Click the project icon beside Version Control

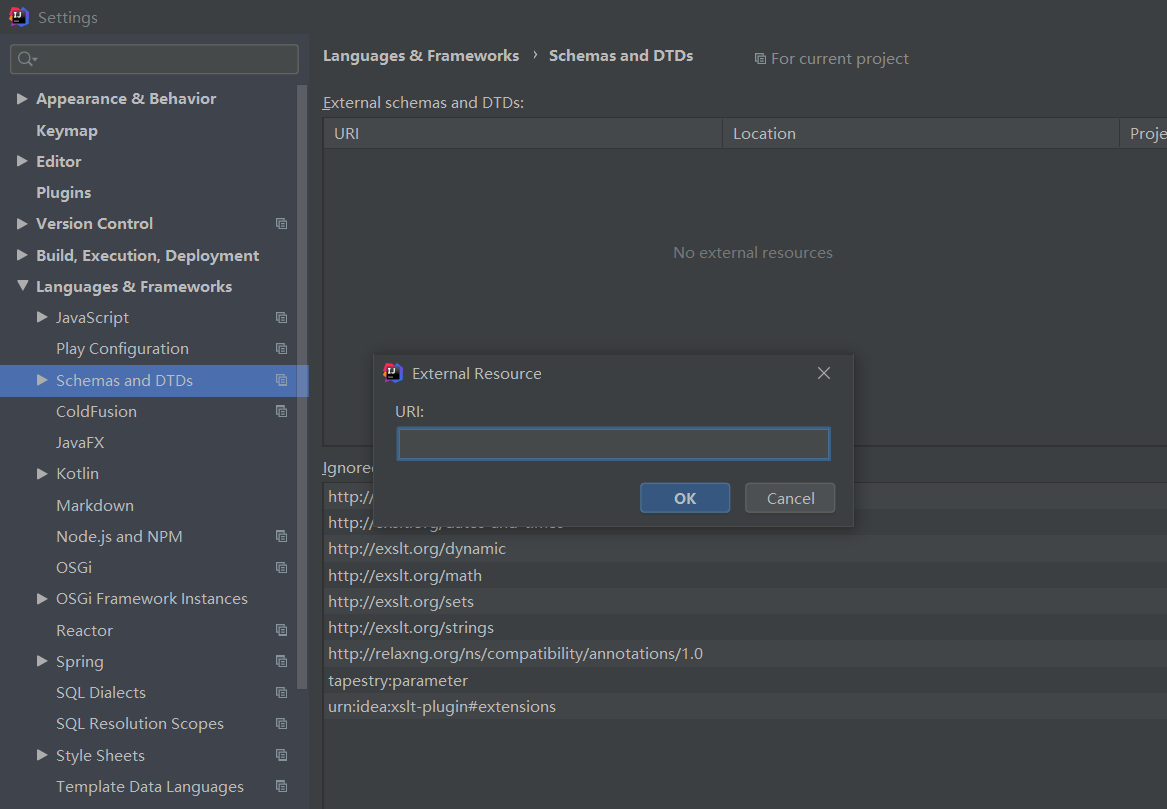point(281,223)
